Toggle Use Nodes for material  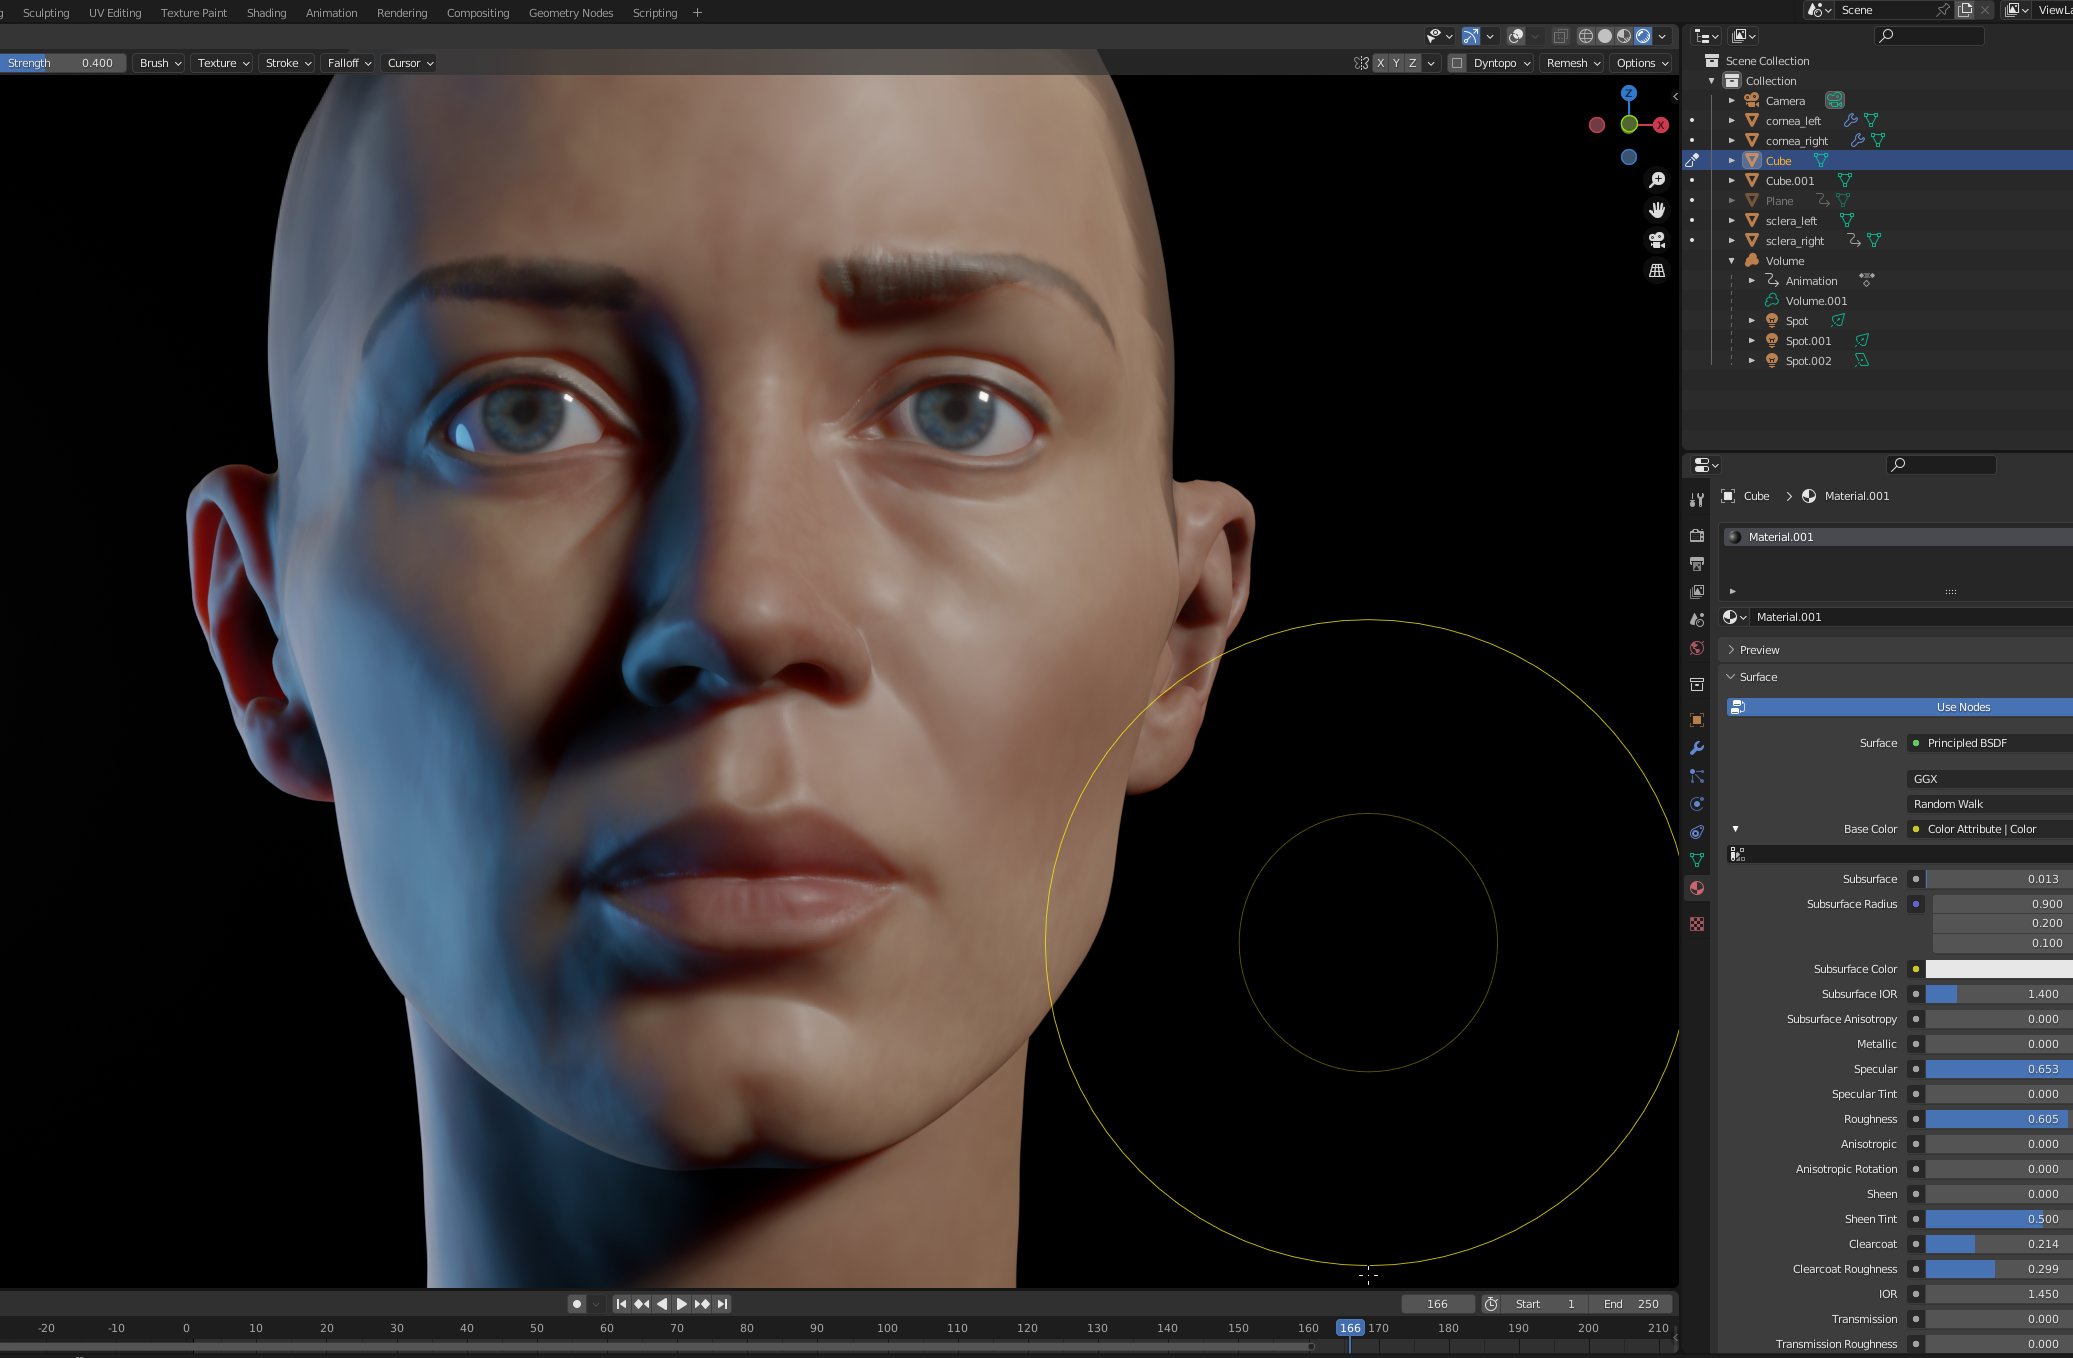click(x=1900, y=707)
